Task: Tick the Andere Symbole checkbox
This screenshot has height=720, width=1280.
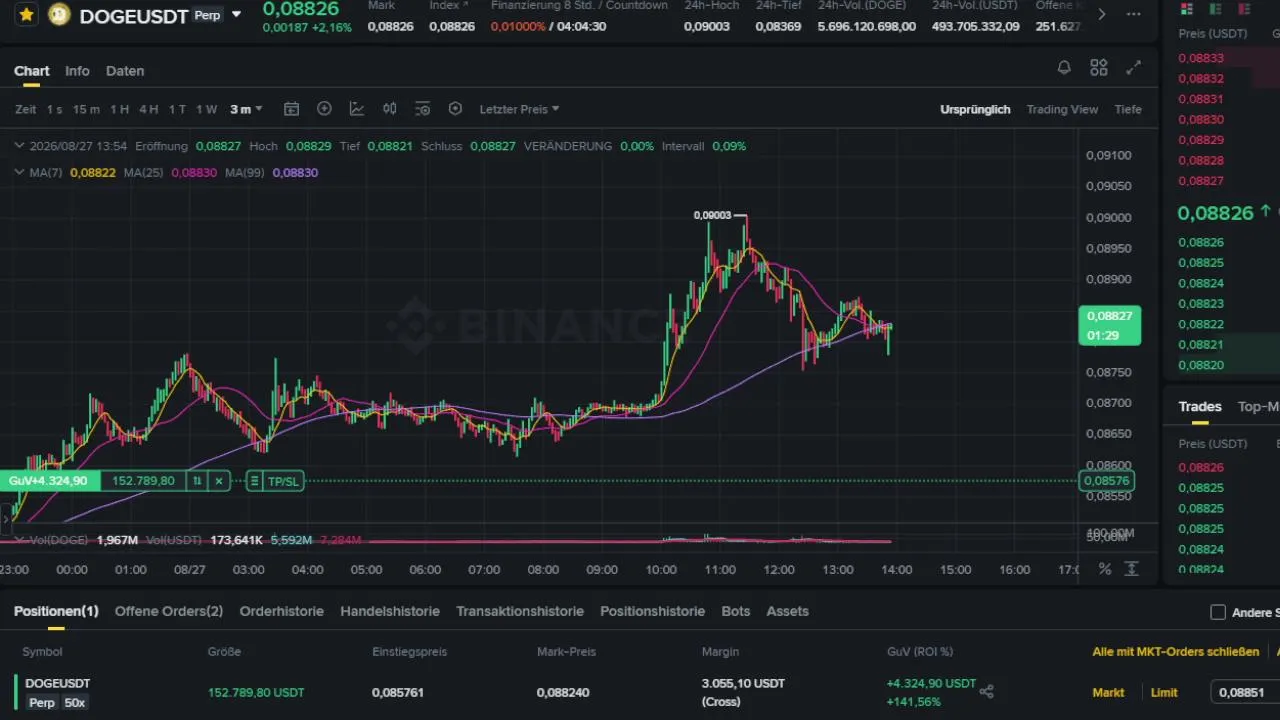Action: [1218, 612]
